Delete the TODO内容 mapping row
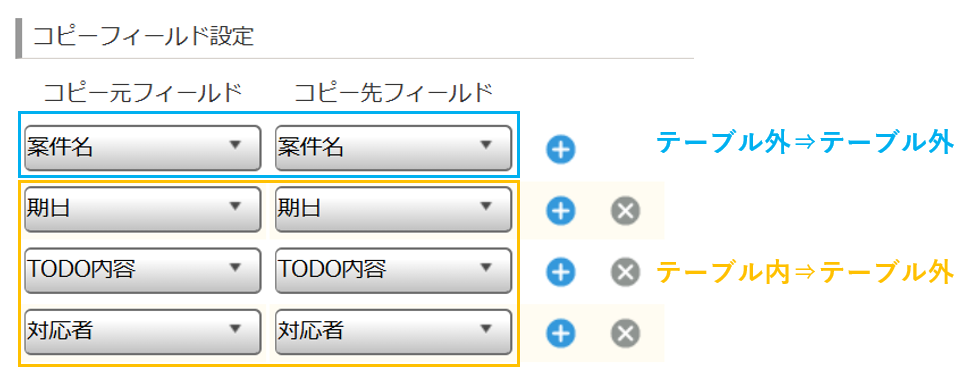 pyautogui.click(x=625, y=272)
